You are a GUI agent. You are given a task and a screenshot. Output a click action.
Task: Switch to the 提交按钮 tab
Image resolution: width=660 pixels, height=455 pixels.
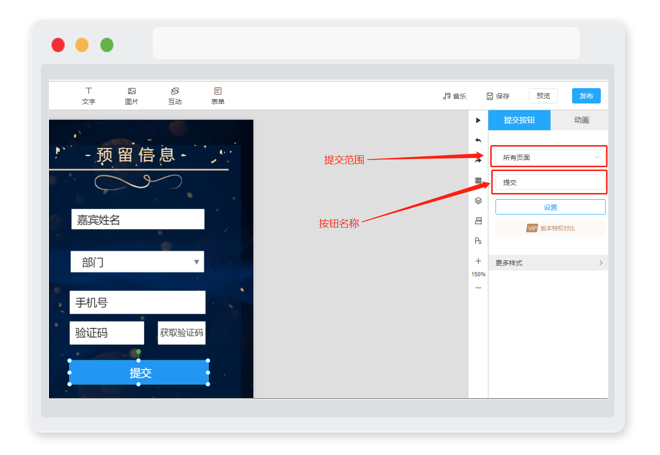click(x=519, y=120)
